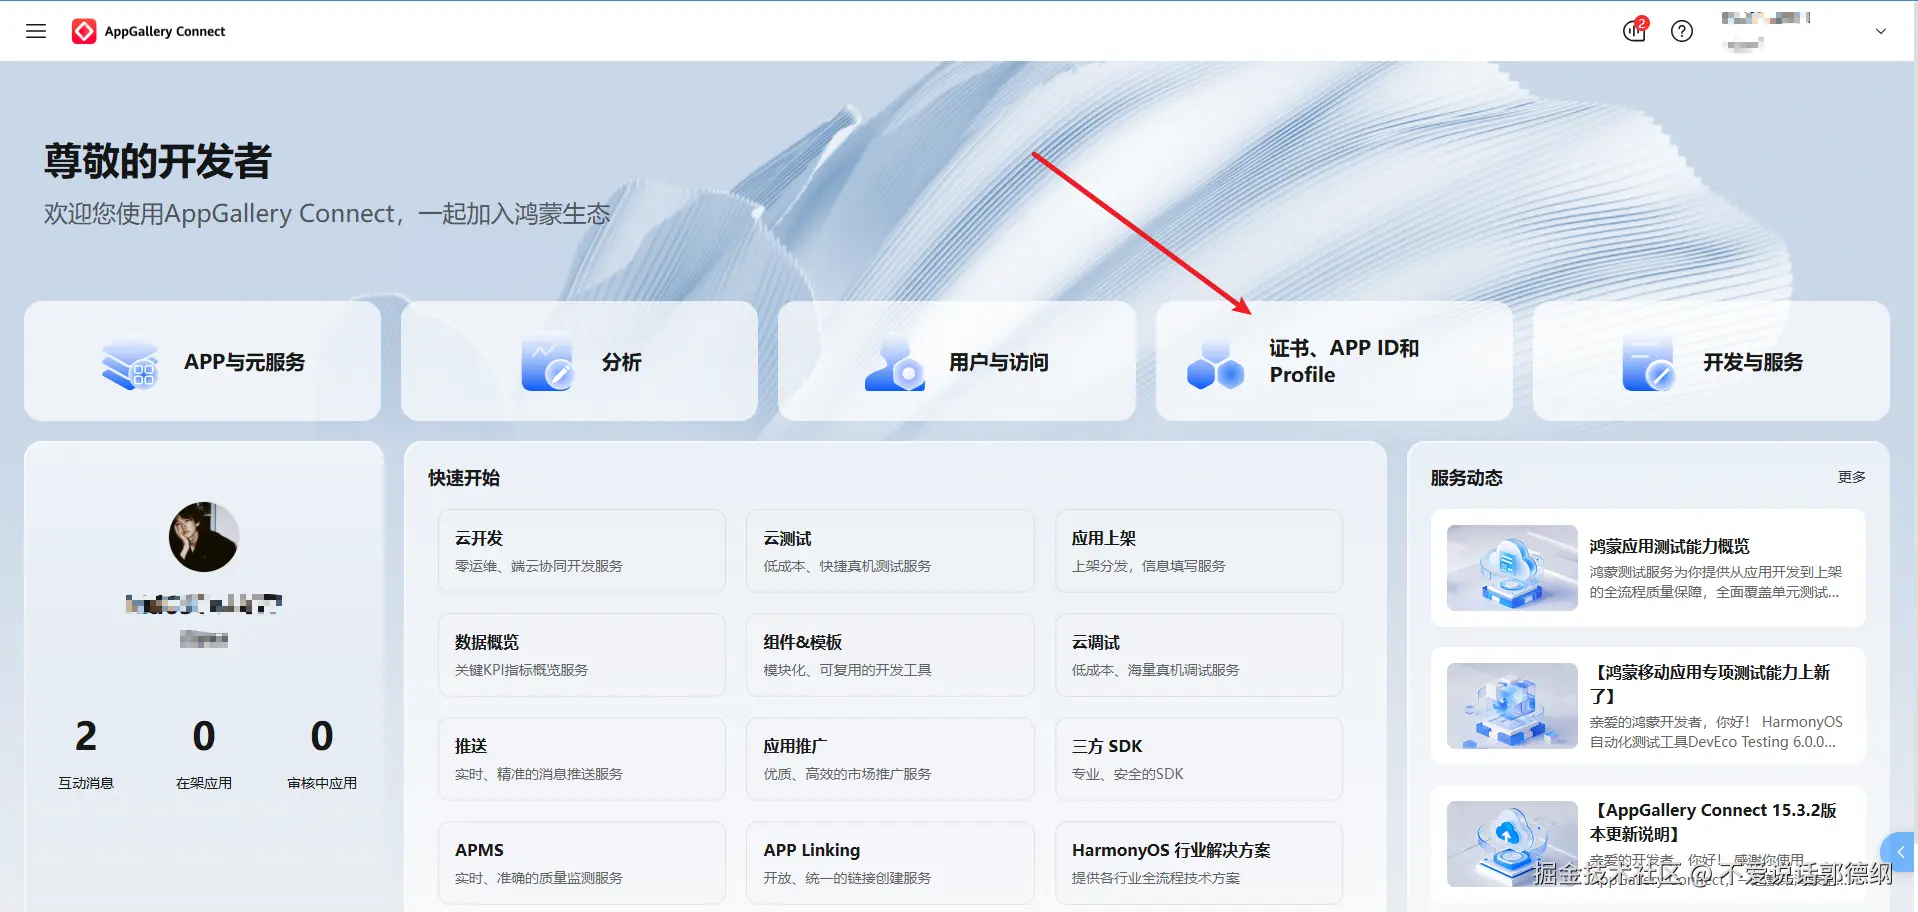Open the 组件&模板 quick start tile

[890, 655]
